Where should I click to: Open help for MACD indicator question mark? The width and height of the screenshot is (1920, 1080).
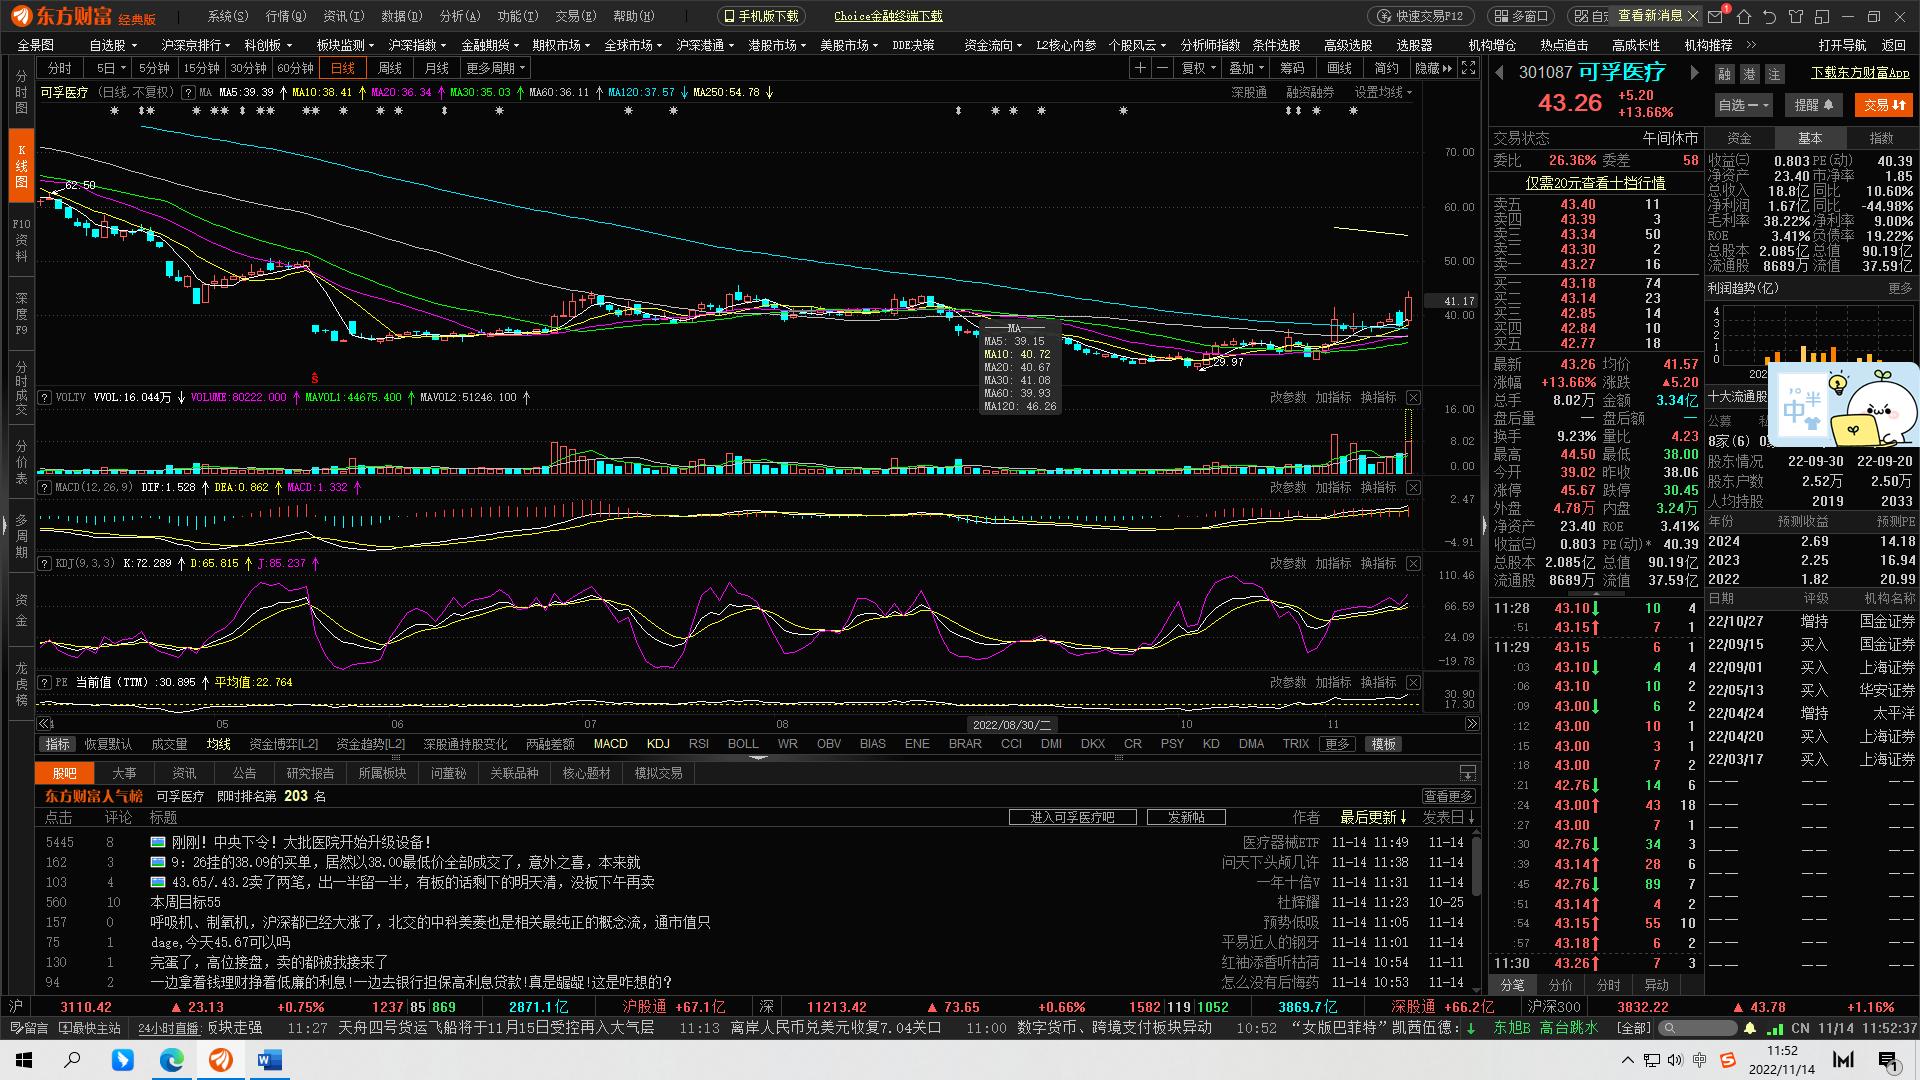pyautogui.click(x=44, y=487)
